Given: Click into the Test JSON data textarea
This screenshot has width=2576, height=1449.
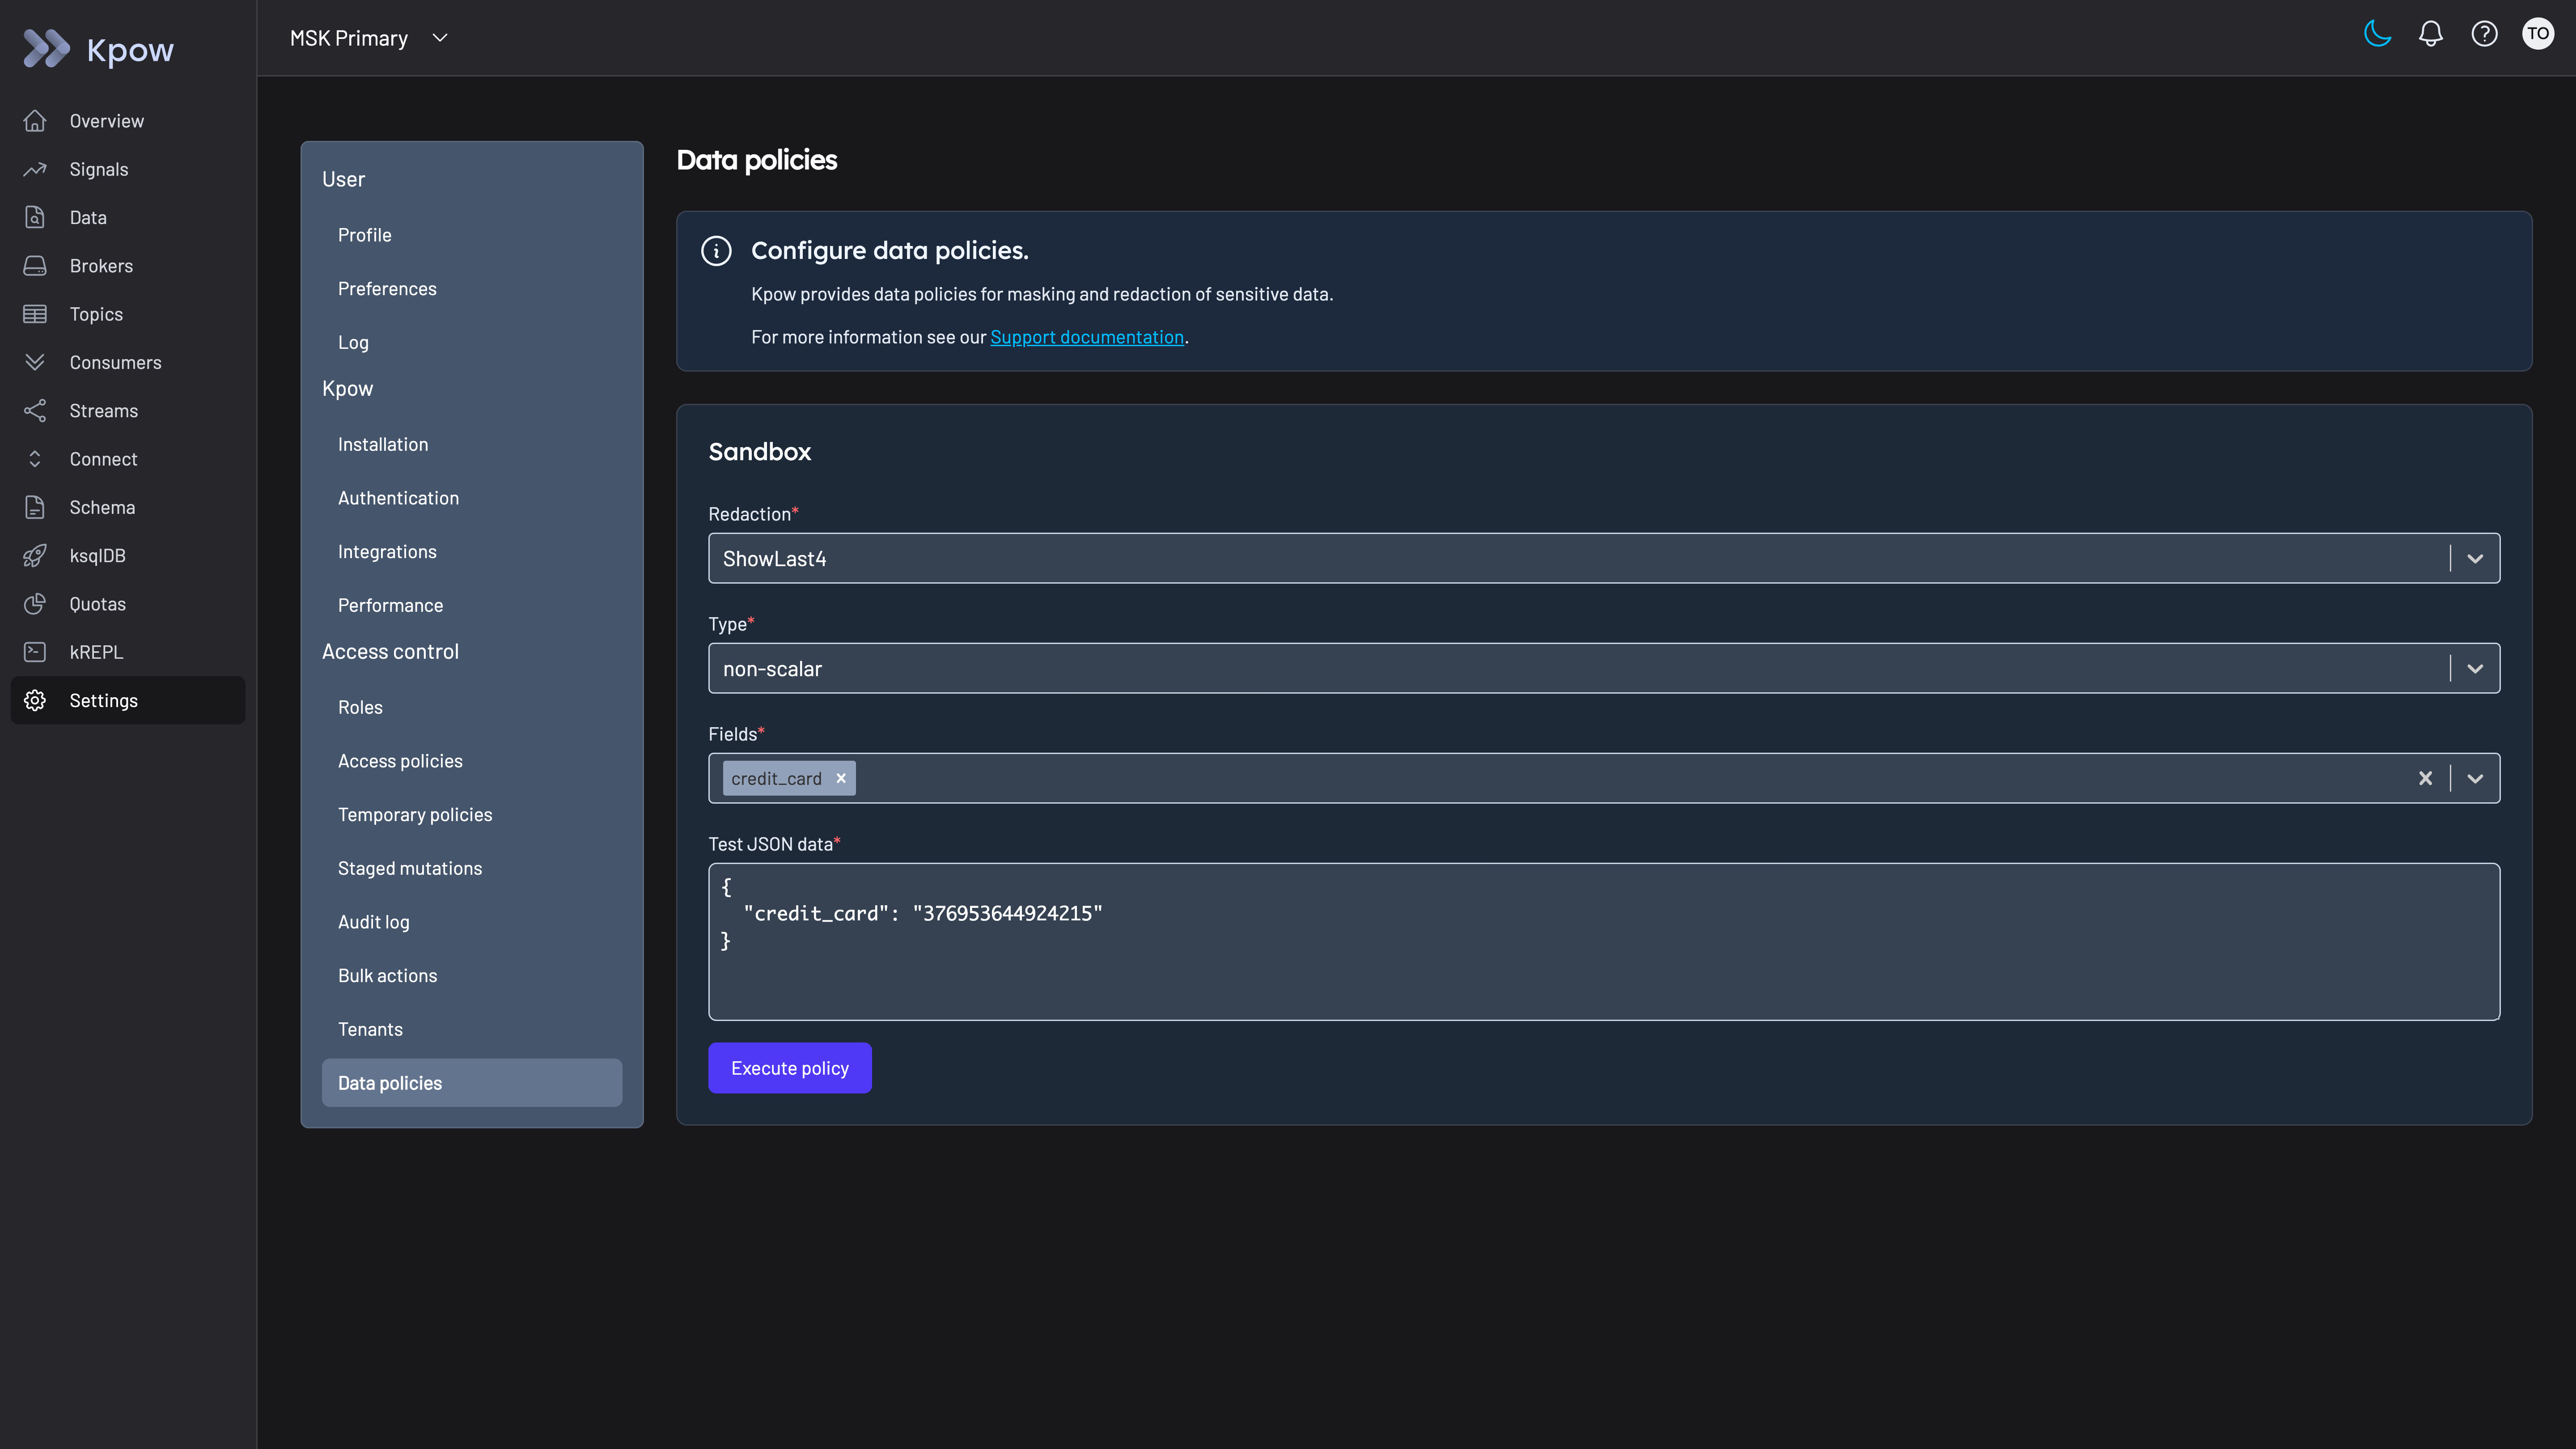Looking at the screenshot, I should (1604, 942).
